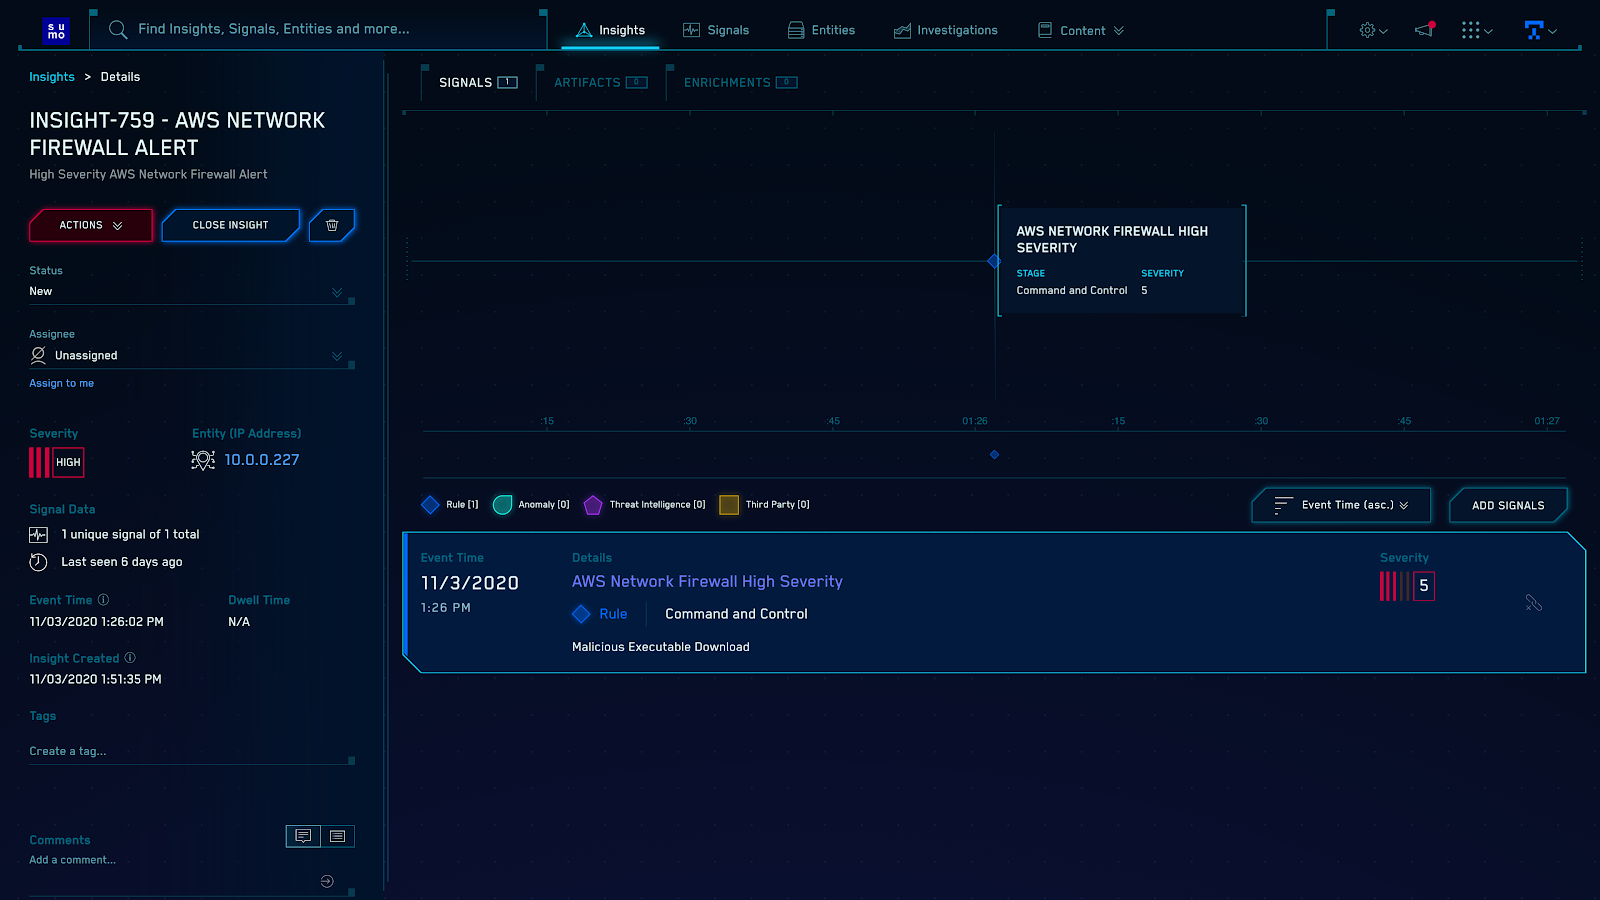
Task: Click the unlink signal icon
Action: tap(1534, 603)
